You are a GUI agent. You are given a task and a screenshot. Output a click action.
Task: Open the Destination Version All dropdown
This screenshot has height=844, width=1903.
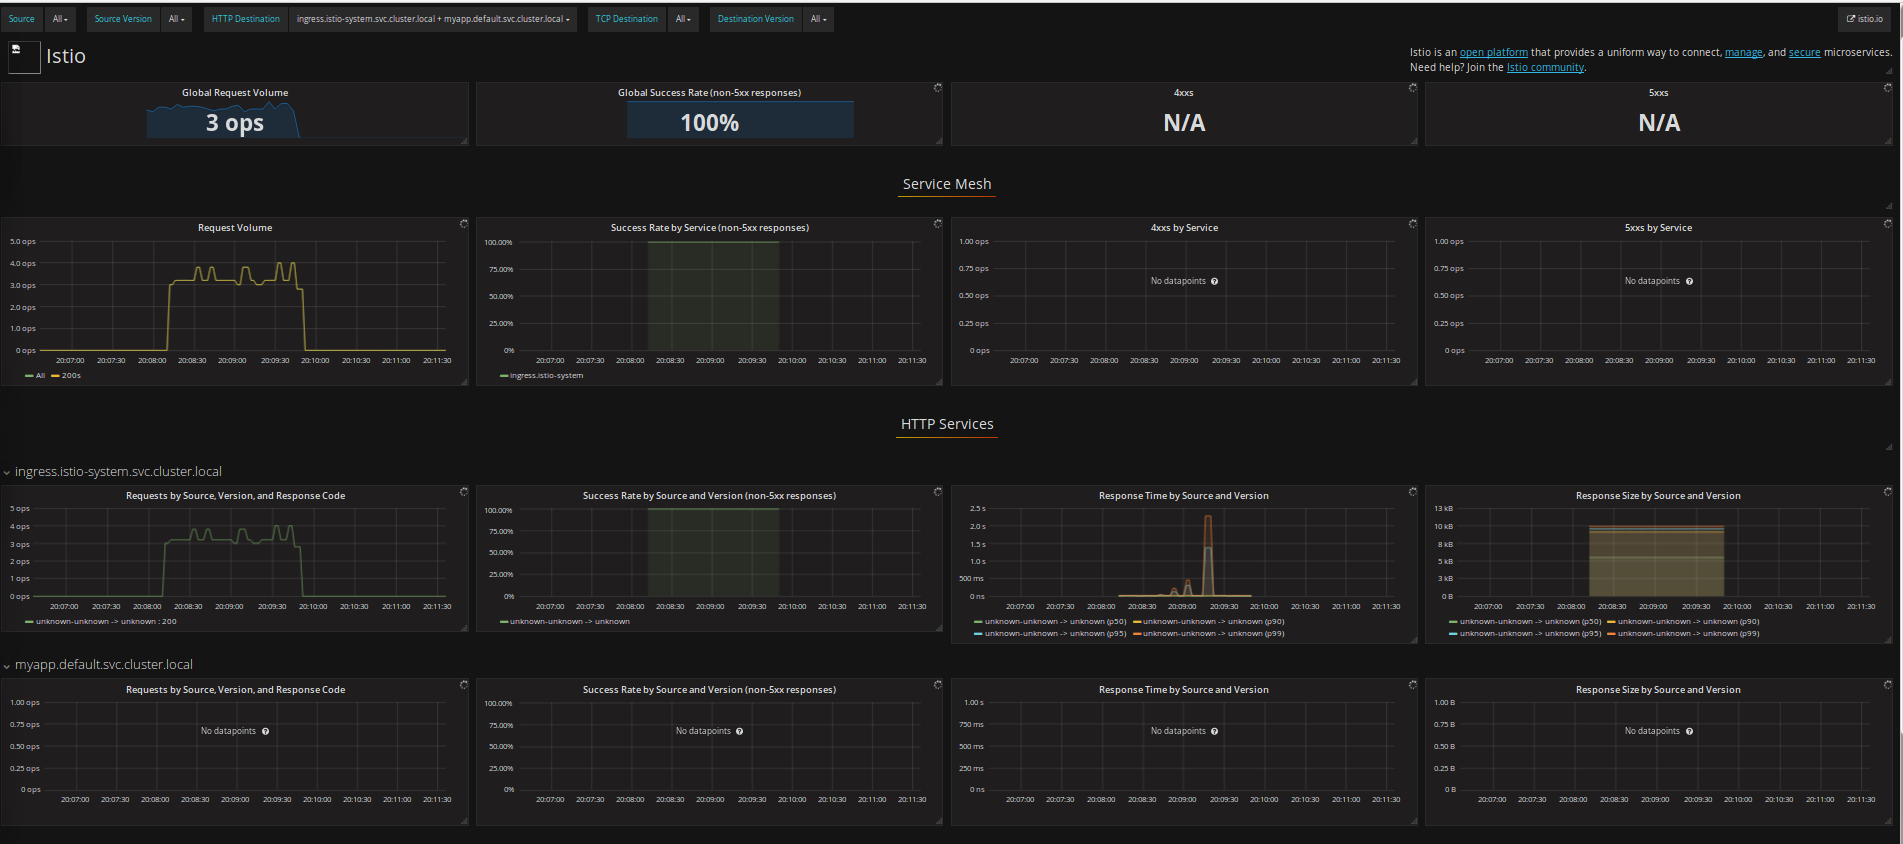click(818, 19)
